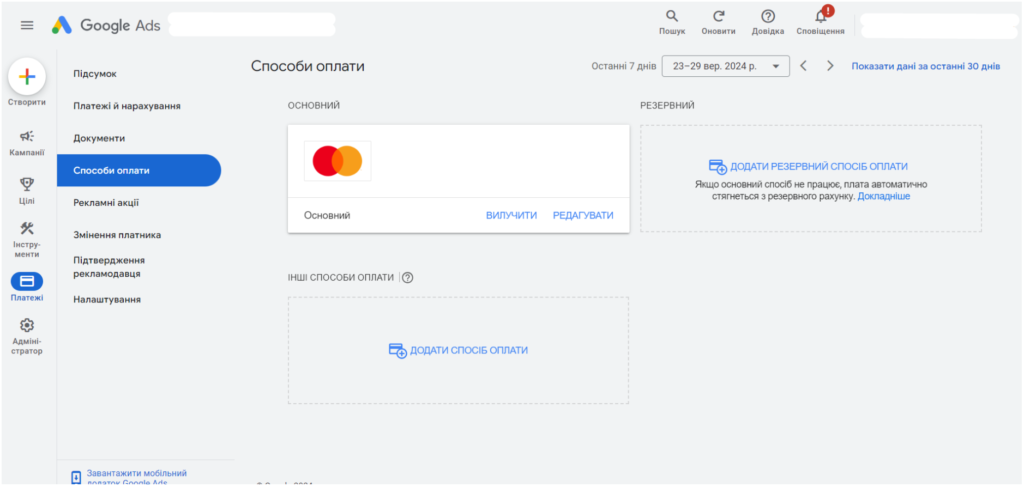Open Документи menu item
Viewport: 1024px width, 487px height.
pos(99,138)
